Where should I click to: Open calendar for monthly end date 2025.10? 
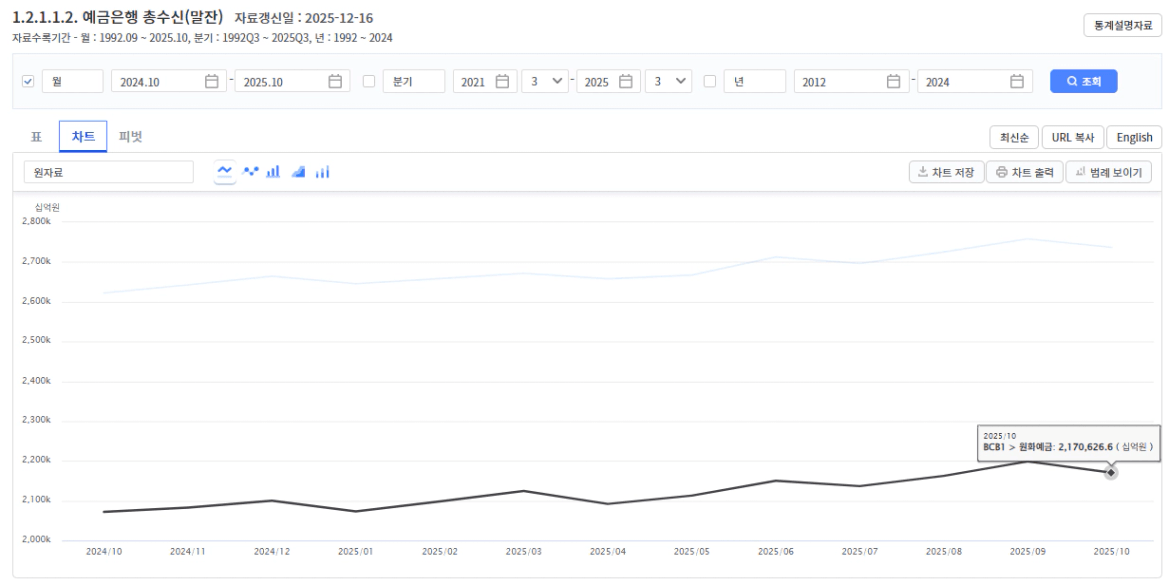(335, 82)
